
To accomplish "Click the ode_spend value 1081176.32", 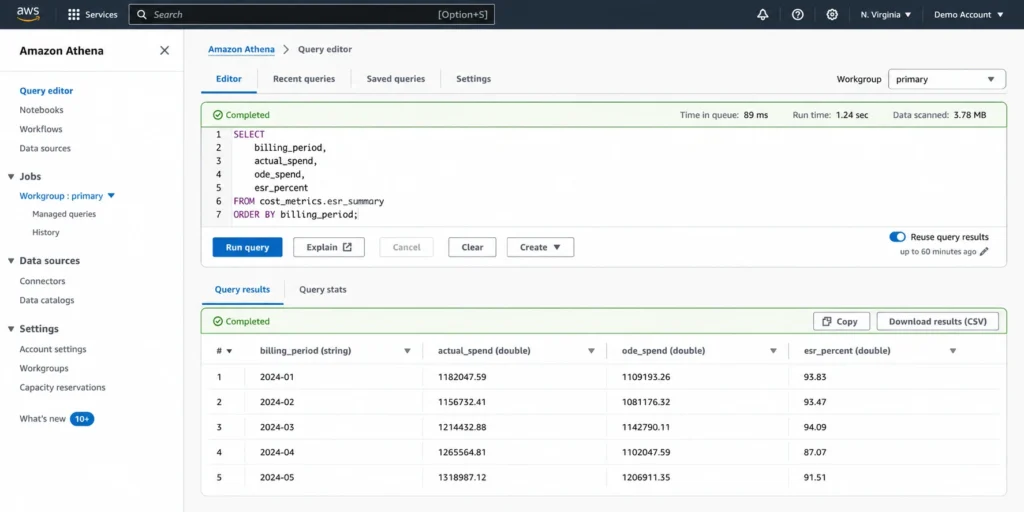I will coord(647,402).
